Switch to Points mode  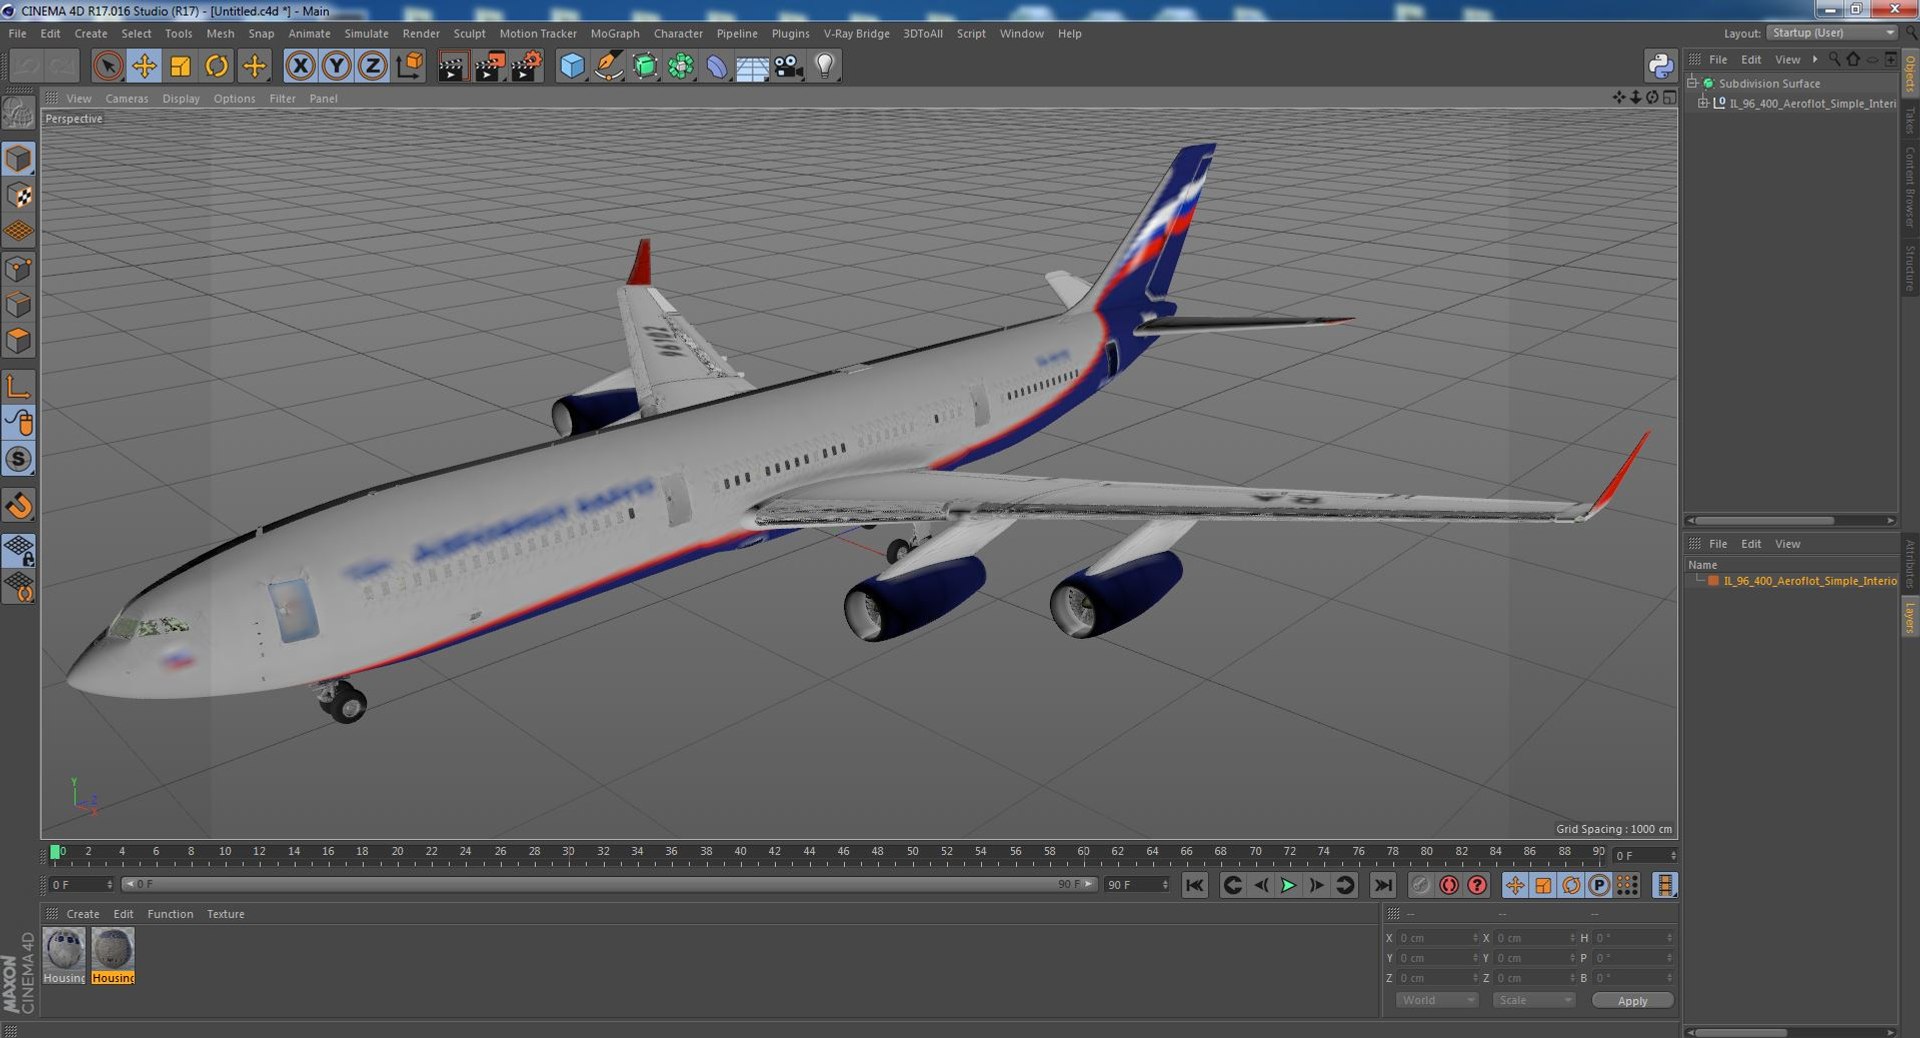click(18, 268)
